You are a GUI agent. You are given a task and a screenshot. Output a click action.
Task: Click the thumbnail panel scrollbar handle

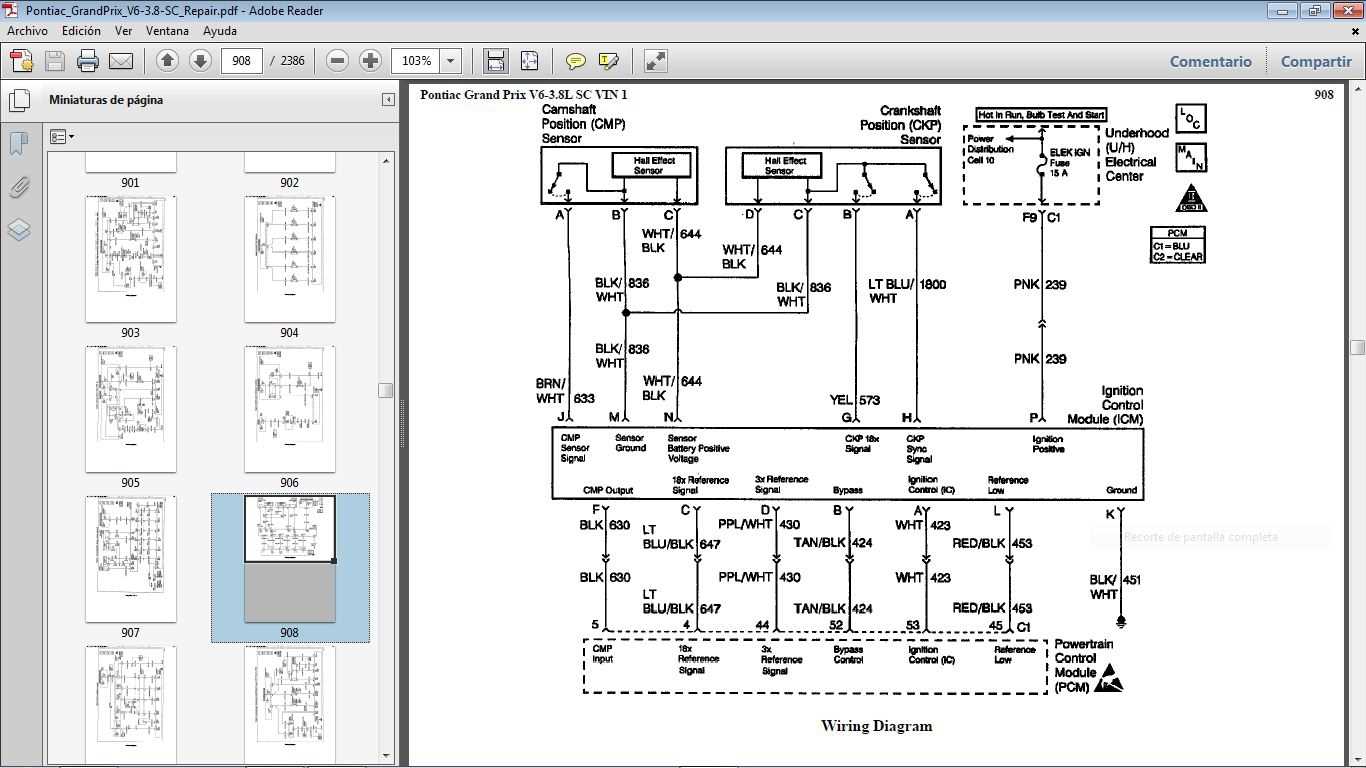pos(386,390)
